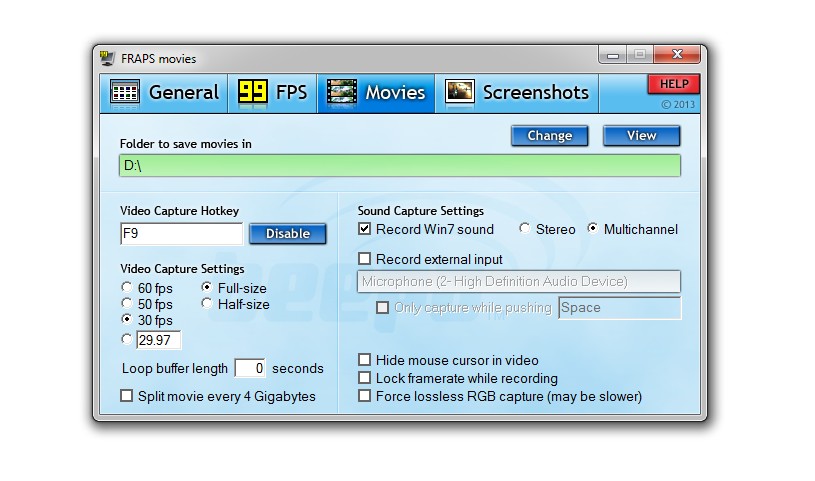Toggle Only capture while pushing checkbox

pos(383,307)
